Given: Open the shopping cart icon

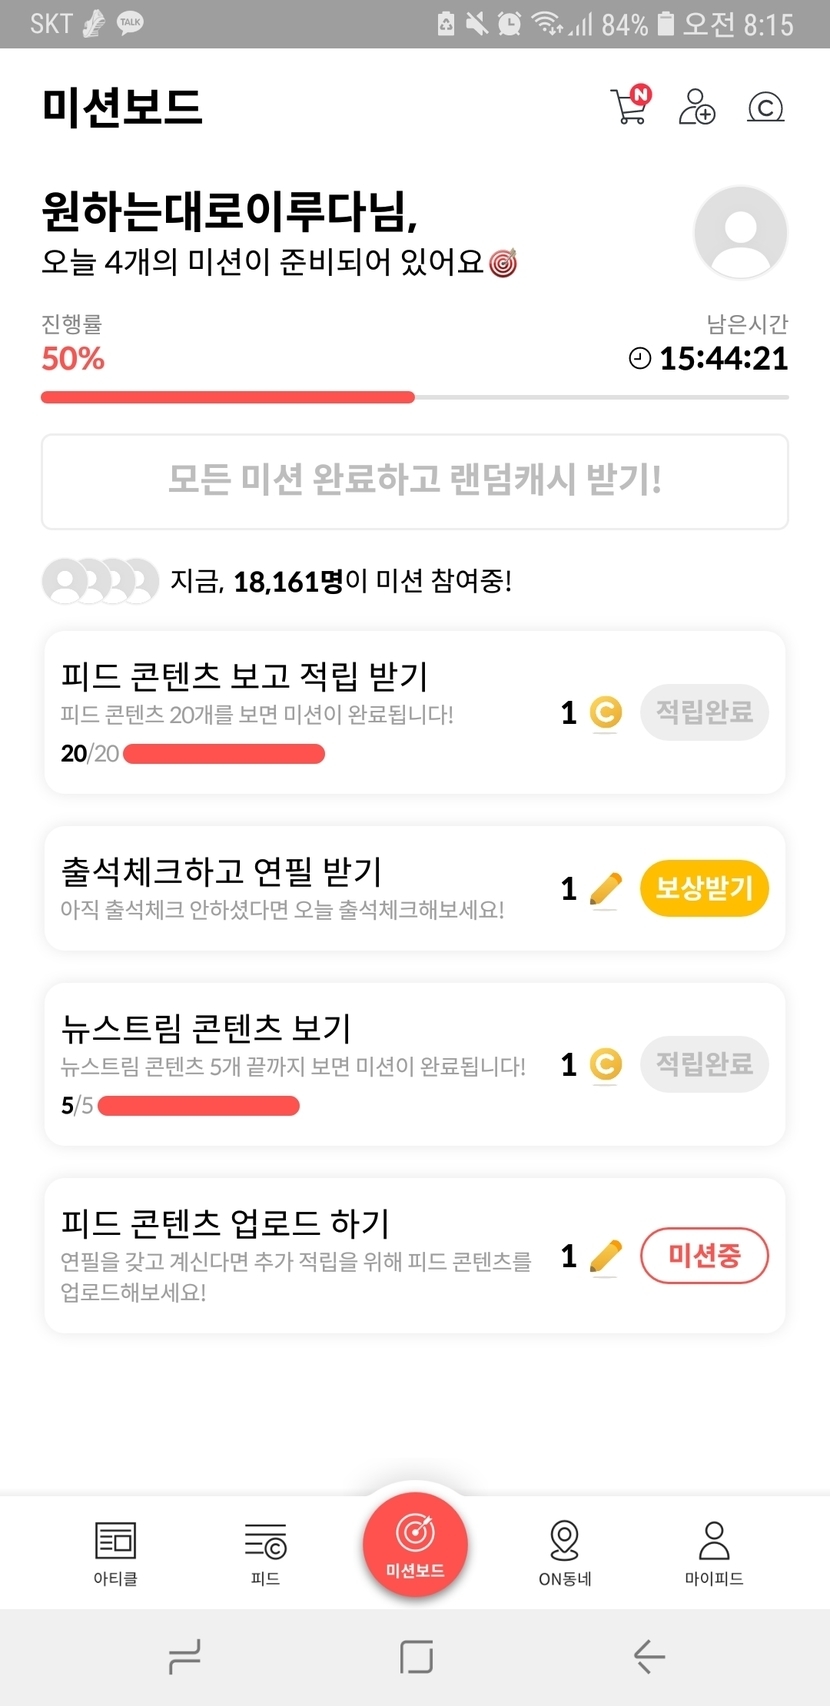Looking at the screenshot, I should coord(630,106).
